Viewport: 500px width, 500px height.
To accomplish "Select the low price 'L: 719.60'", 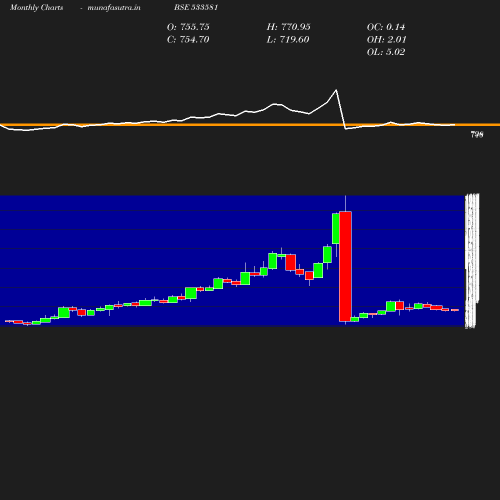I will pyautogui.click(x=288, y=40).
